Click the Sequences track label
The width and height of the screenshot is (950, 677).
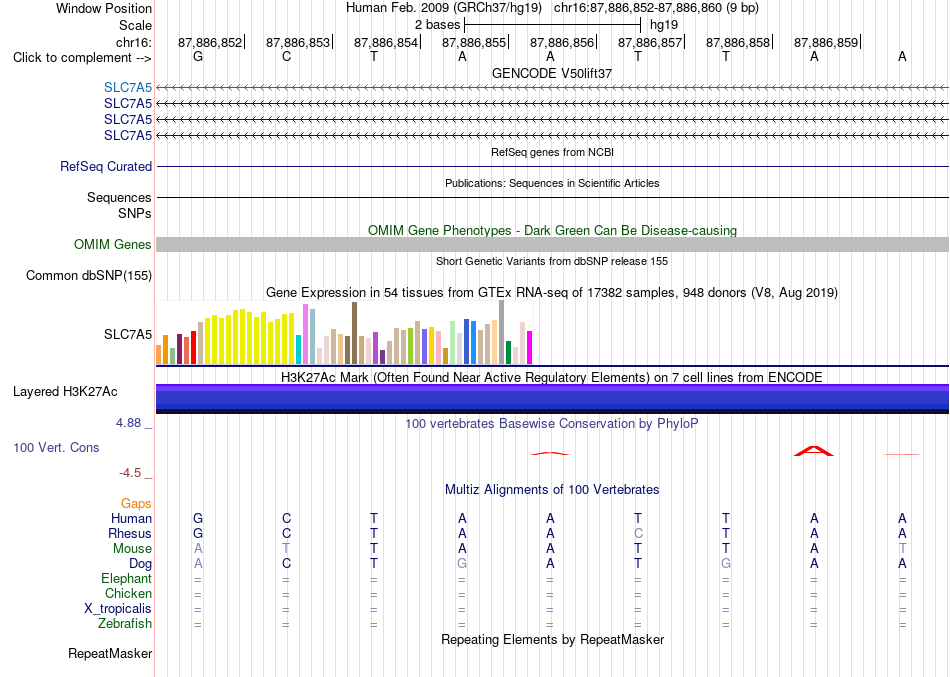tap(119, 198)
